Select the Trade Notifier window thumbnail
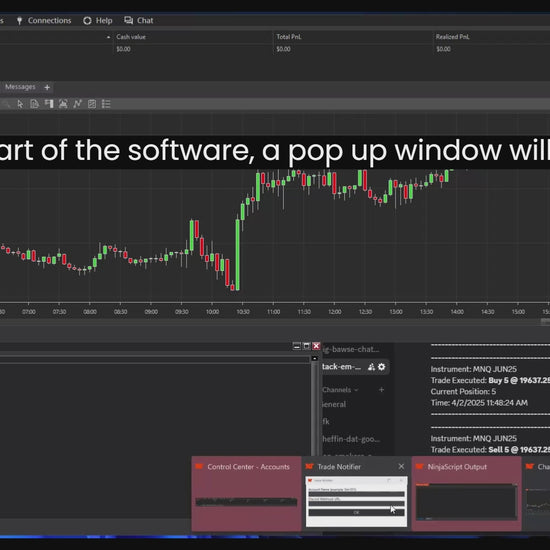Screen dimensions: 550x550 click(356, 502)
